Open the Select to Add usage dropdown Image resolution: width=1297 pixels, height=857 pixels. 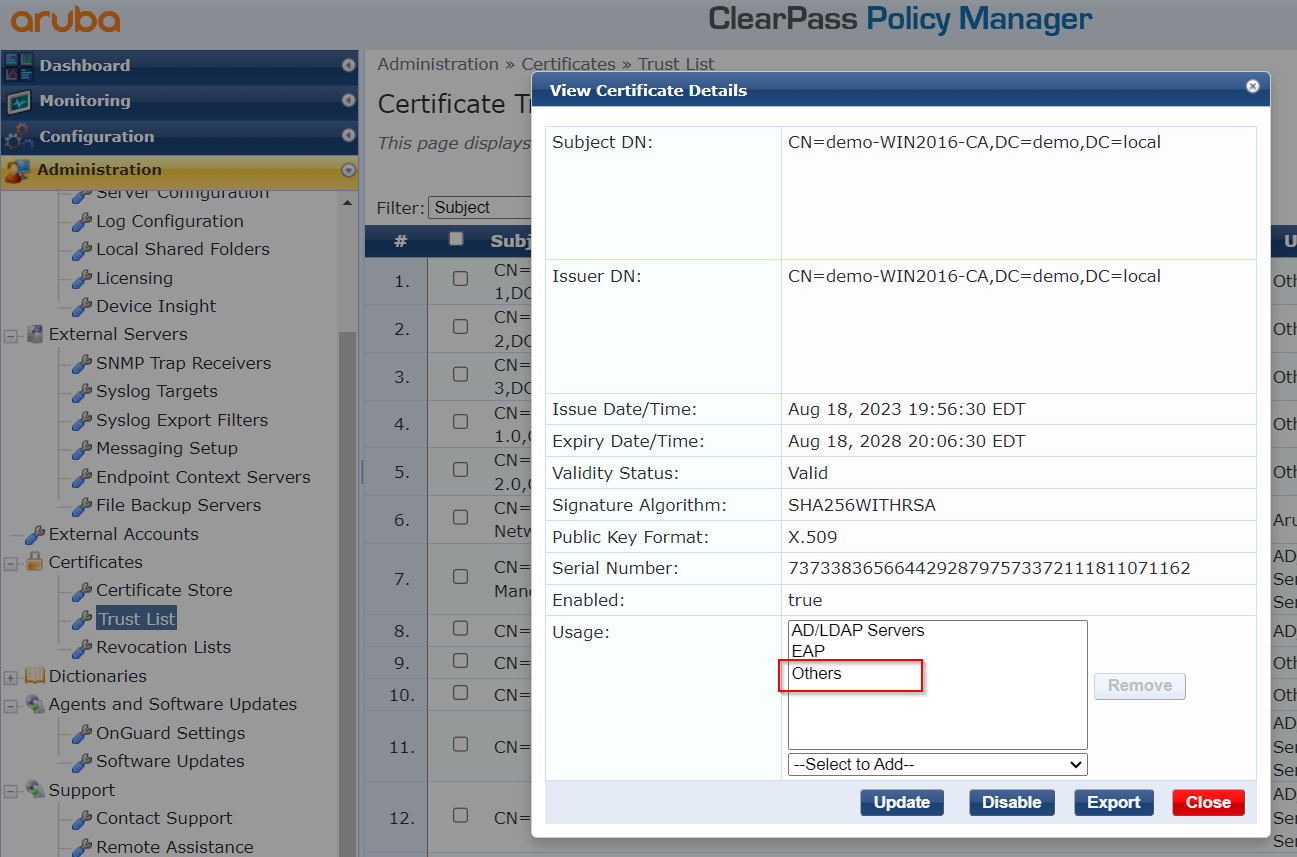click(x=937, y=764)
